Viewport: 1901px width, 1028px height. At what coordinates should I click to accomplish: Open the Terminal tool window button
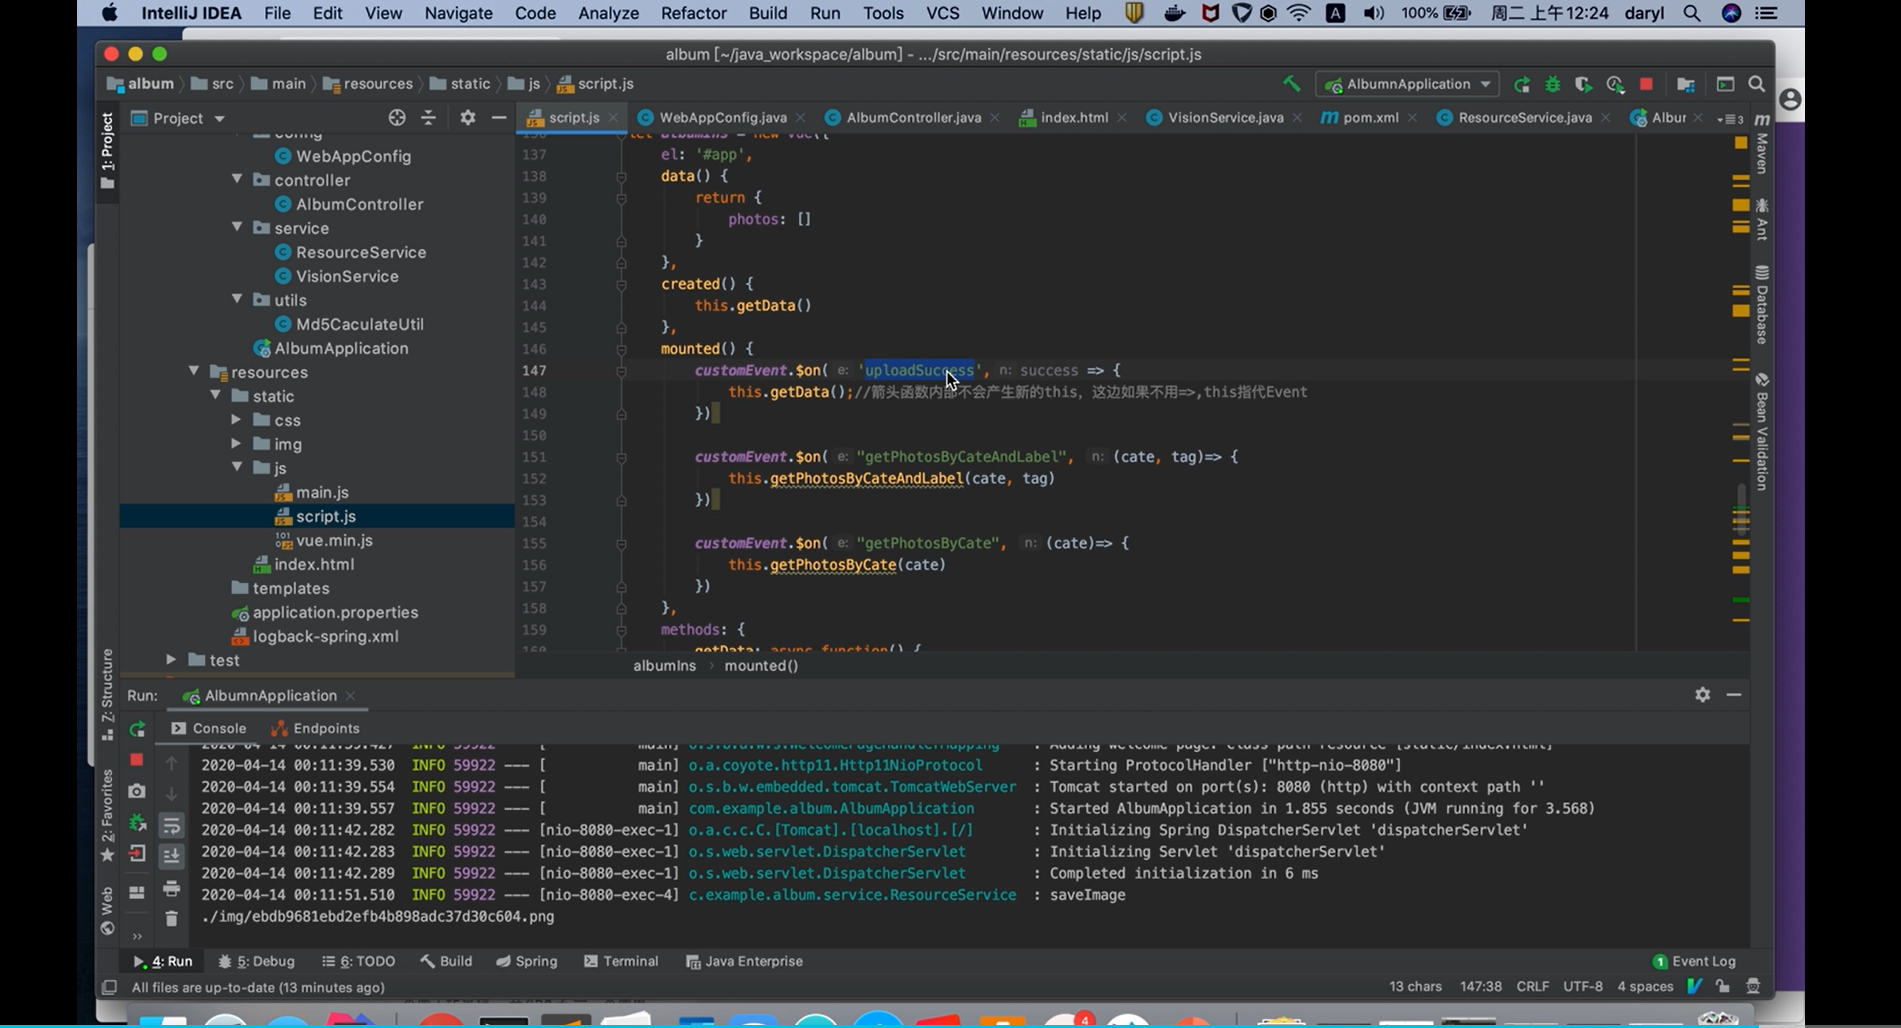pos(621,961)
